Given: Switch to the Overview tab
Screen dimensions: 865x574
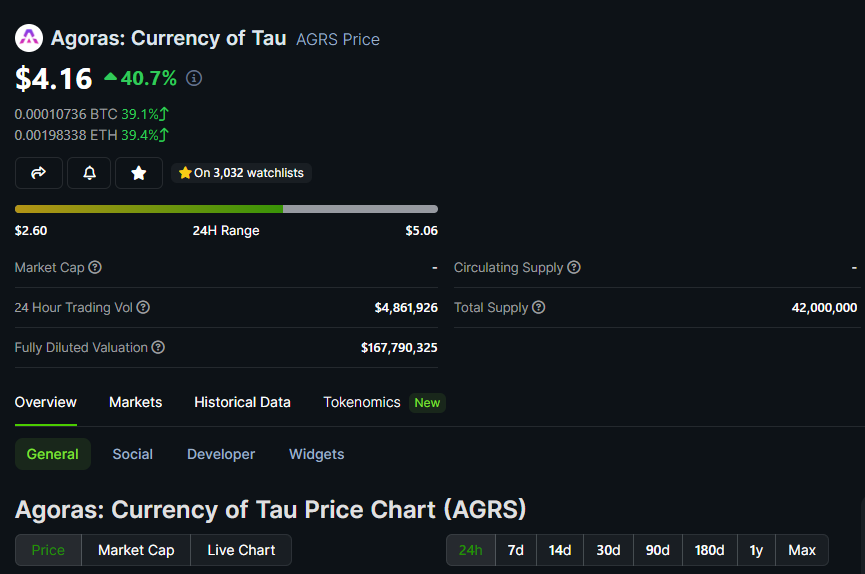Looking at the screenshot, I should click(x=46, y=402).
